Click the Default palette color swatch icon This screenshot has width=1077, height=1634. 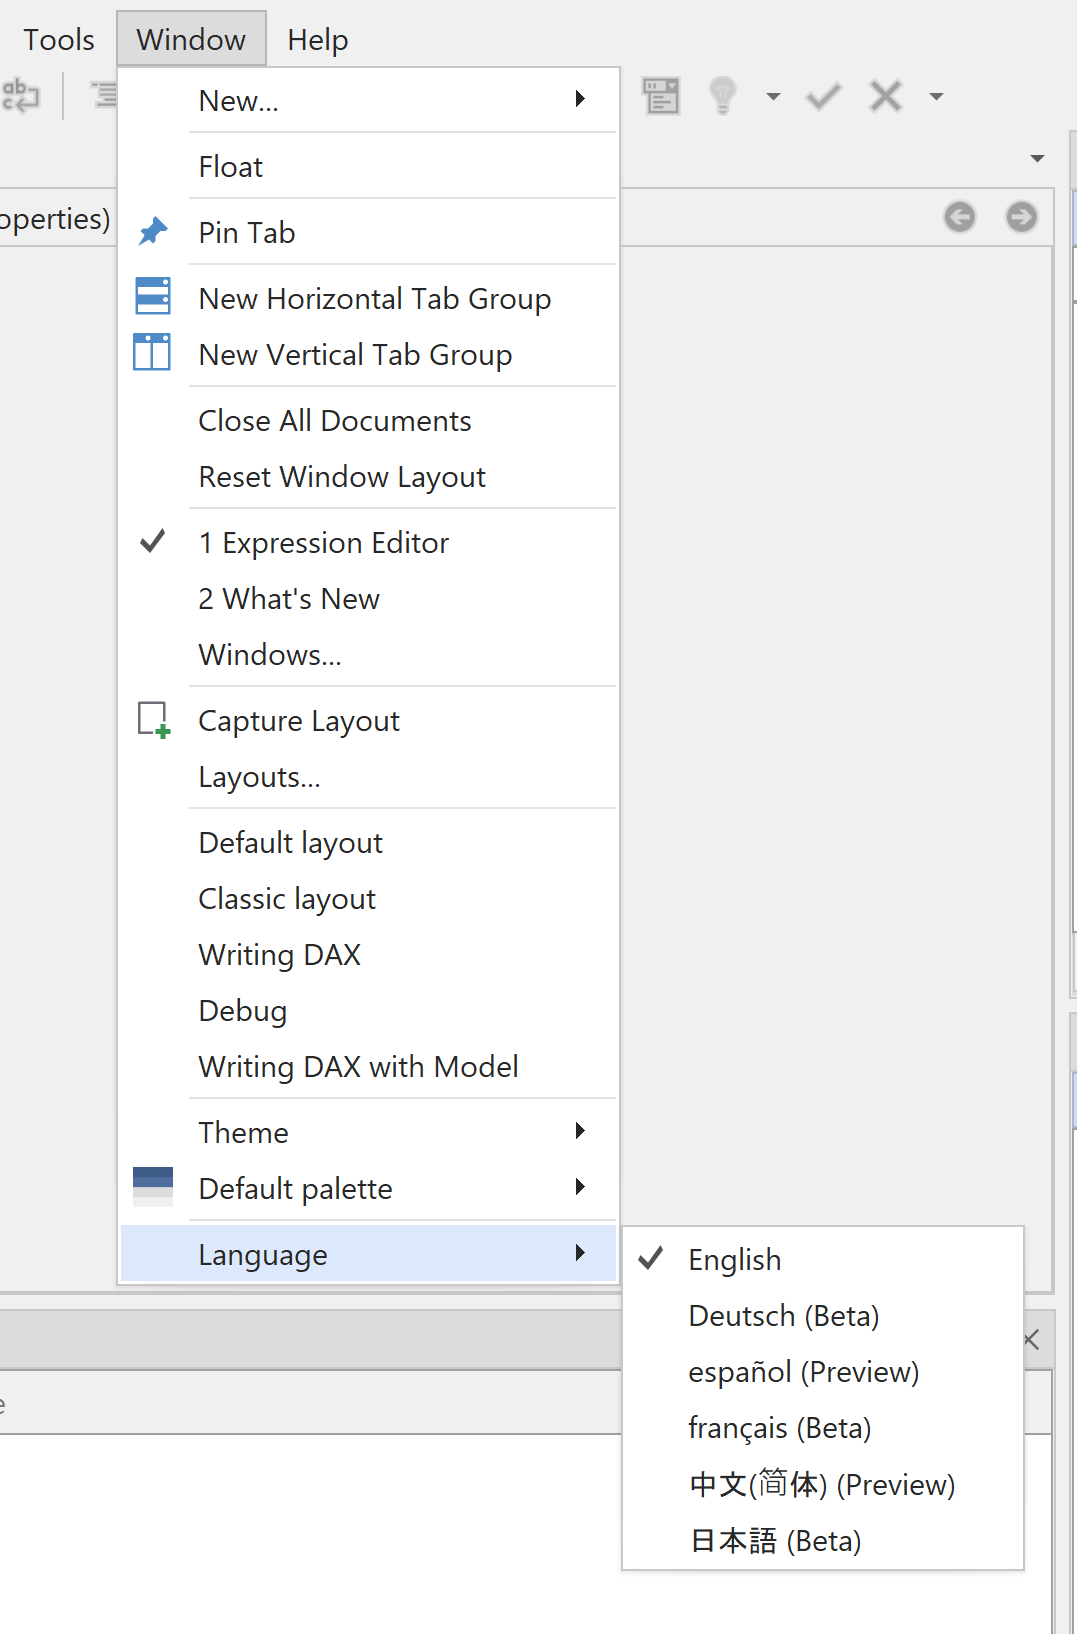pyautogui.click(x=153, y=1187)
